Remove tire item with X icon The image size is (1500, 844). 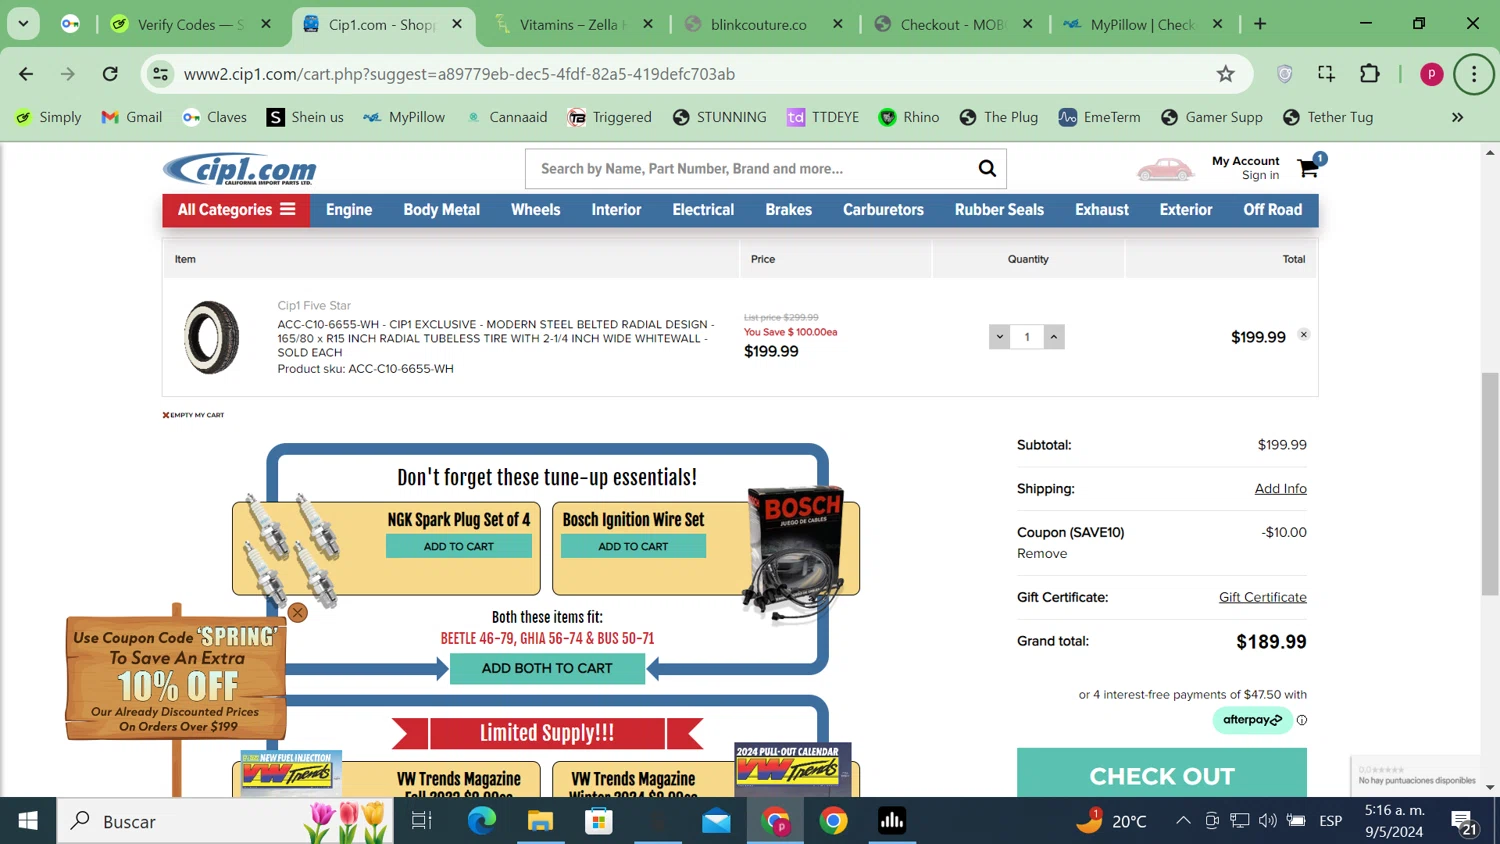coord(1304,335)
